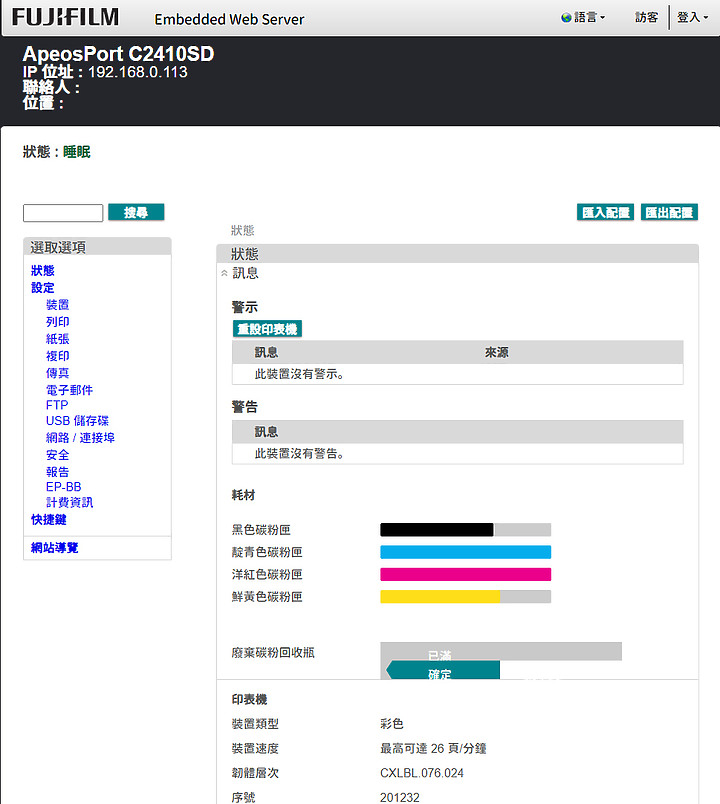The height and width of the screenshot is (804, 720).
Task: Open the 複印 settings link
Action: point(57,355)
